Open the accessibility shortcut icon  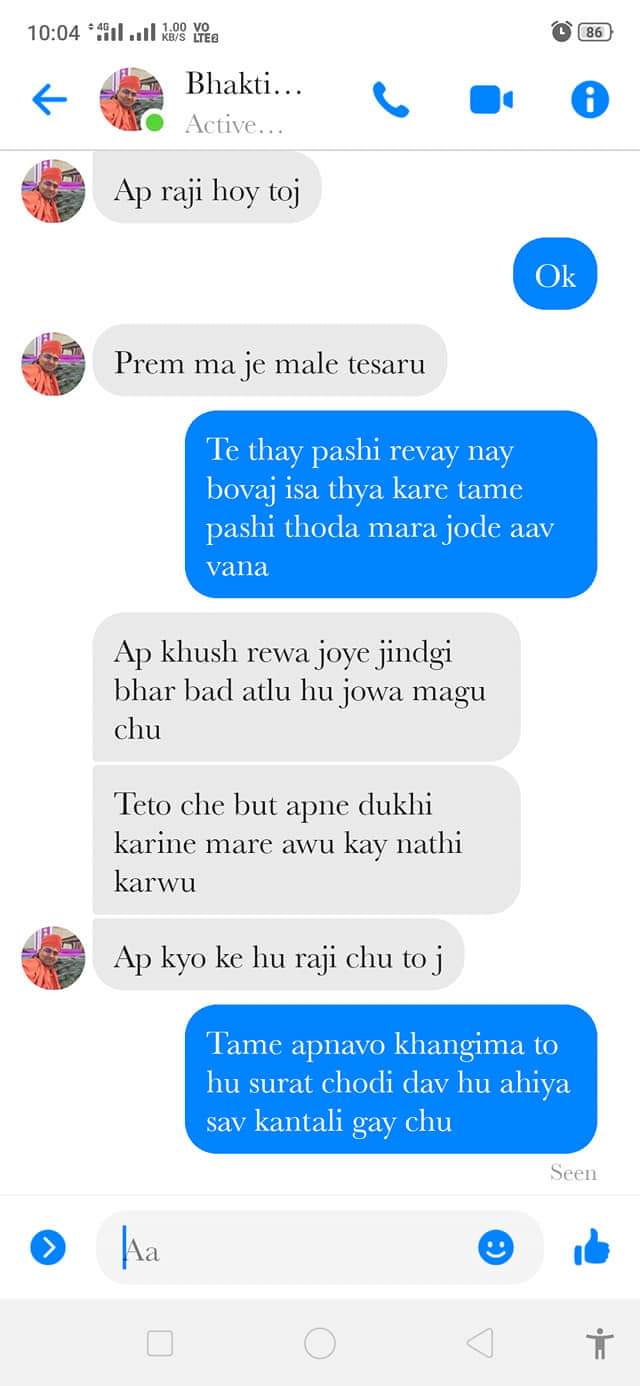click(600, 1342)
